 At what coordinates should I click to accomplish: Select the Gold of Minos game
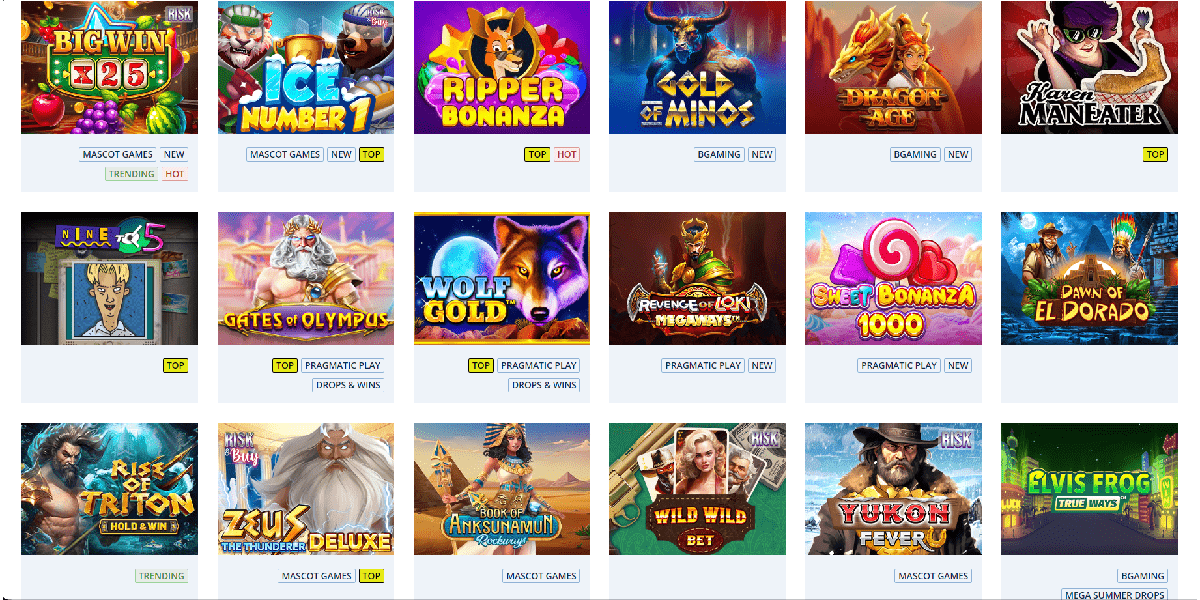click(x=697, y=67)
